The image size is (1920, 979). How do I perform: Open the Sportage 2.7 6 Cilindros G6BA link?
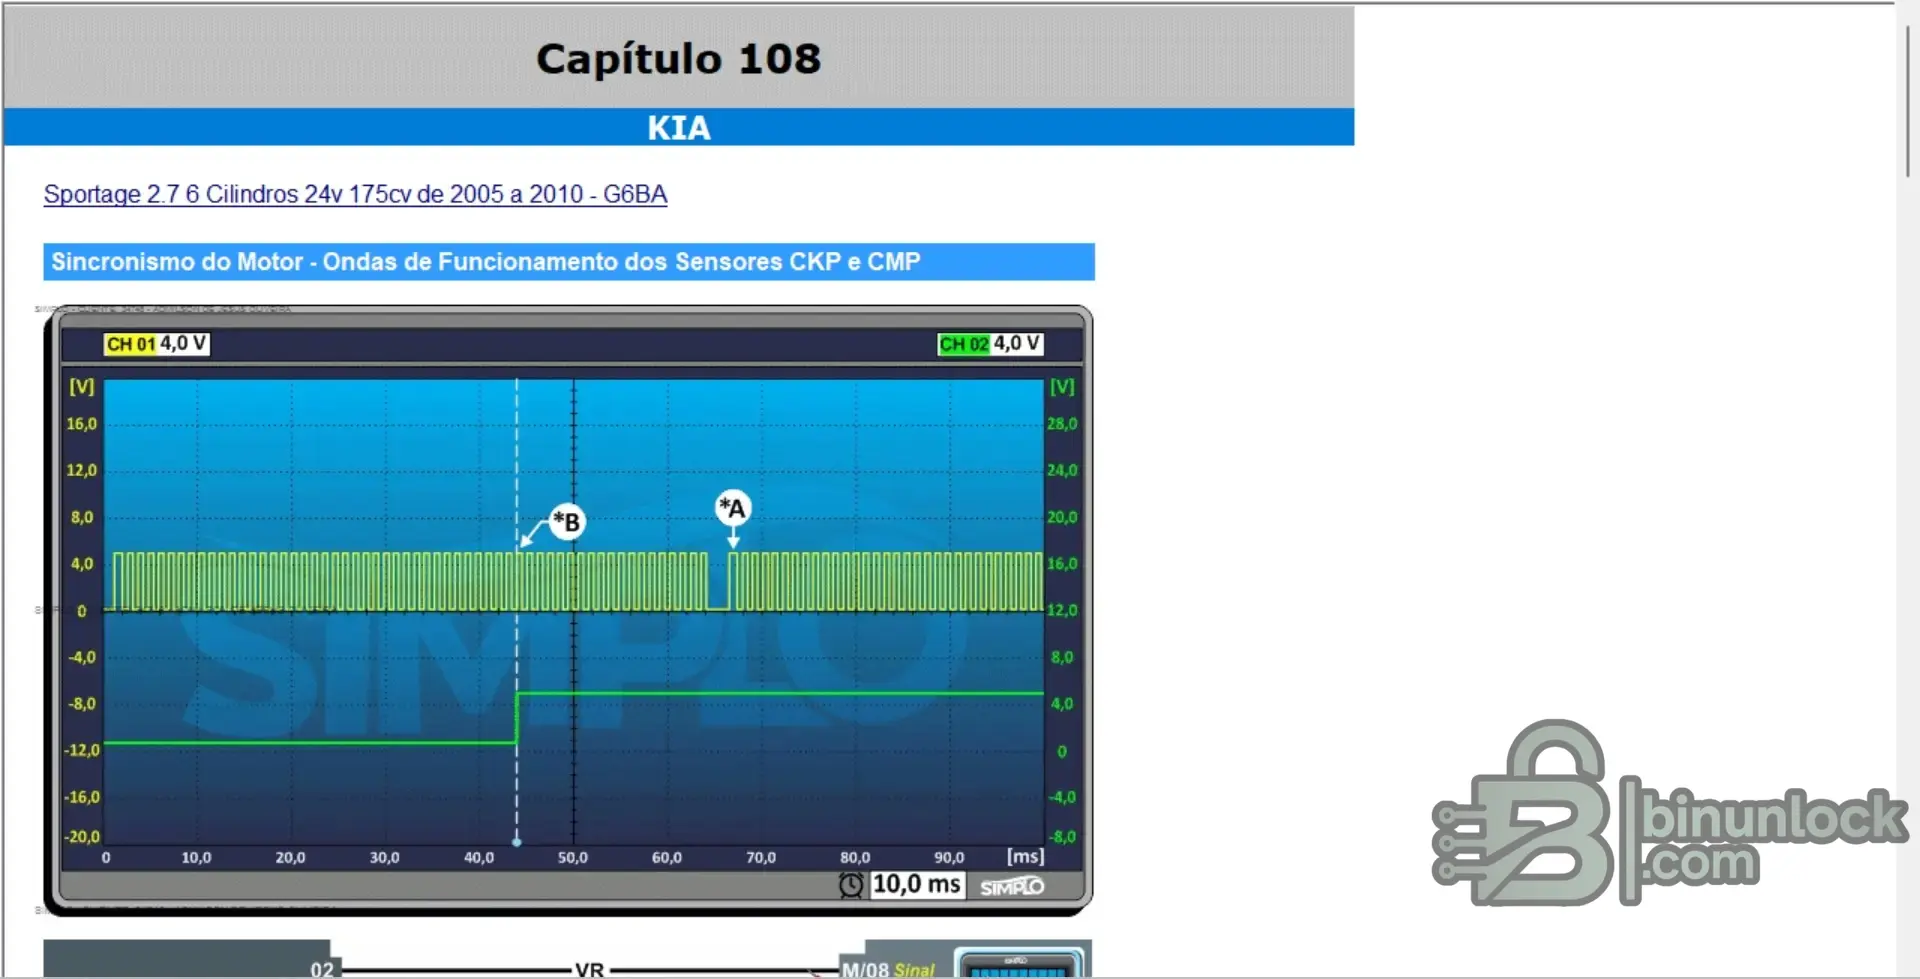tap(355, 194)
